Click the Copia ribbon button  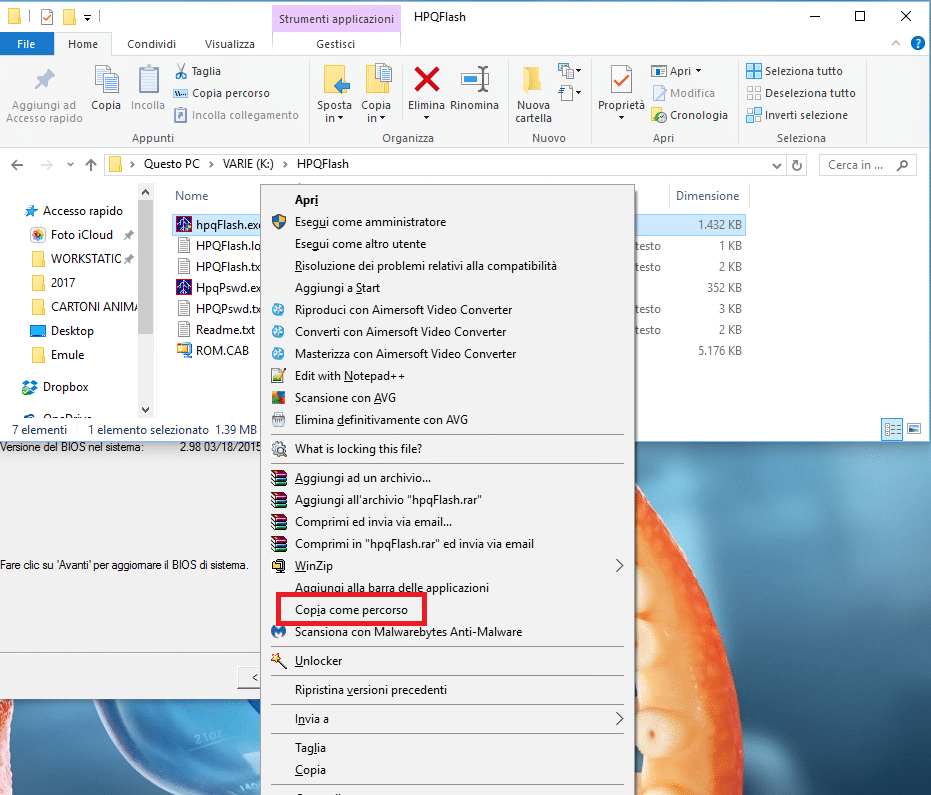point(106,88)
